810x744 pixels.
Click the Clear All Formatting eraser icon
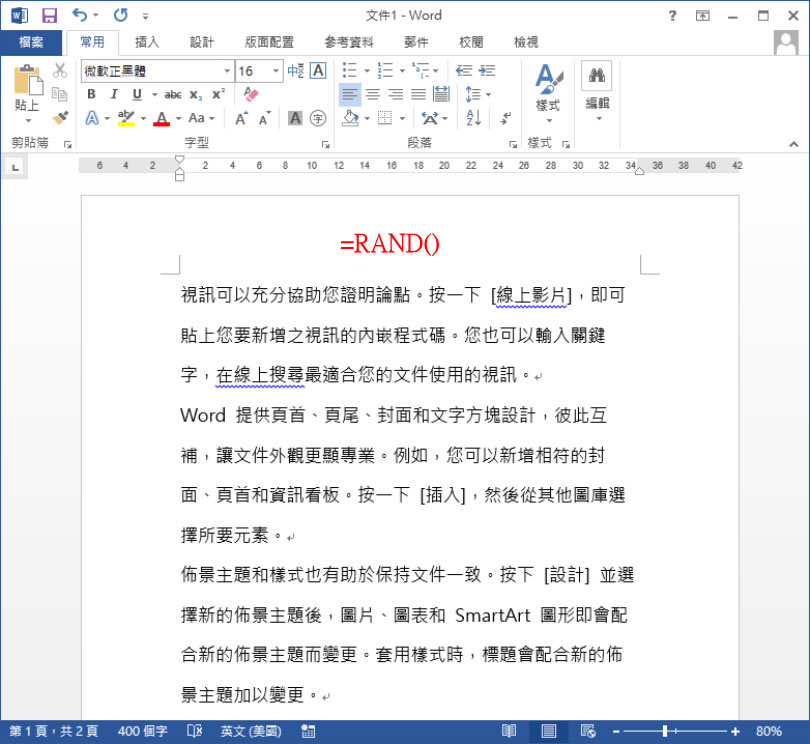(251, 94)
